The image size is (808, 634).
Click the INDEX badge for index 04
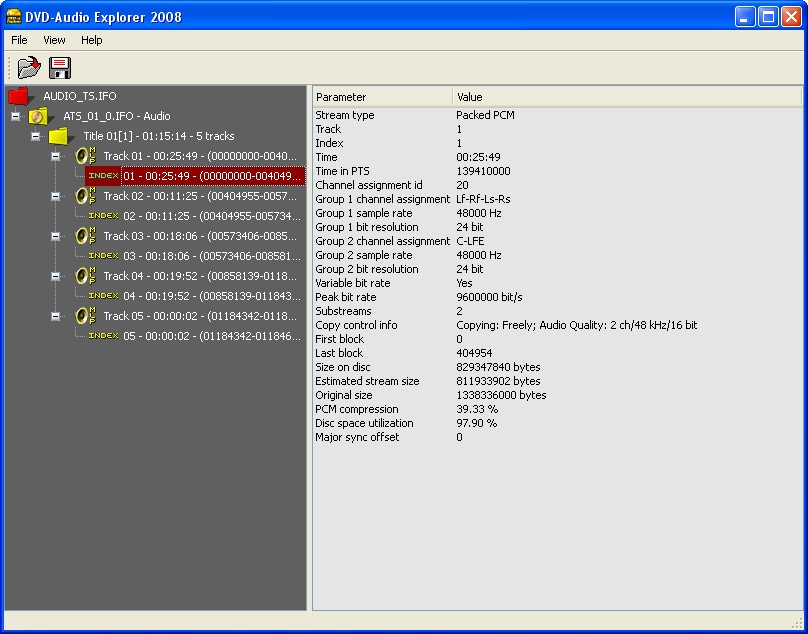(103, 296)
